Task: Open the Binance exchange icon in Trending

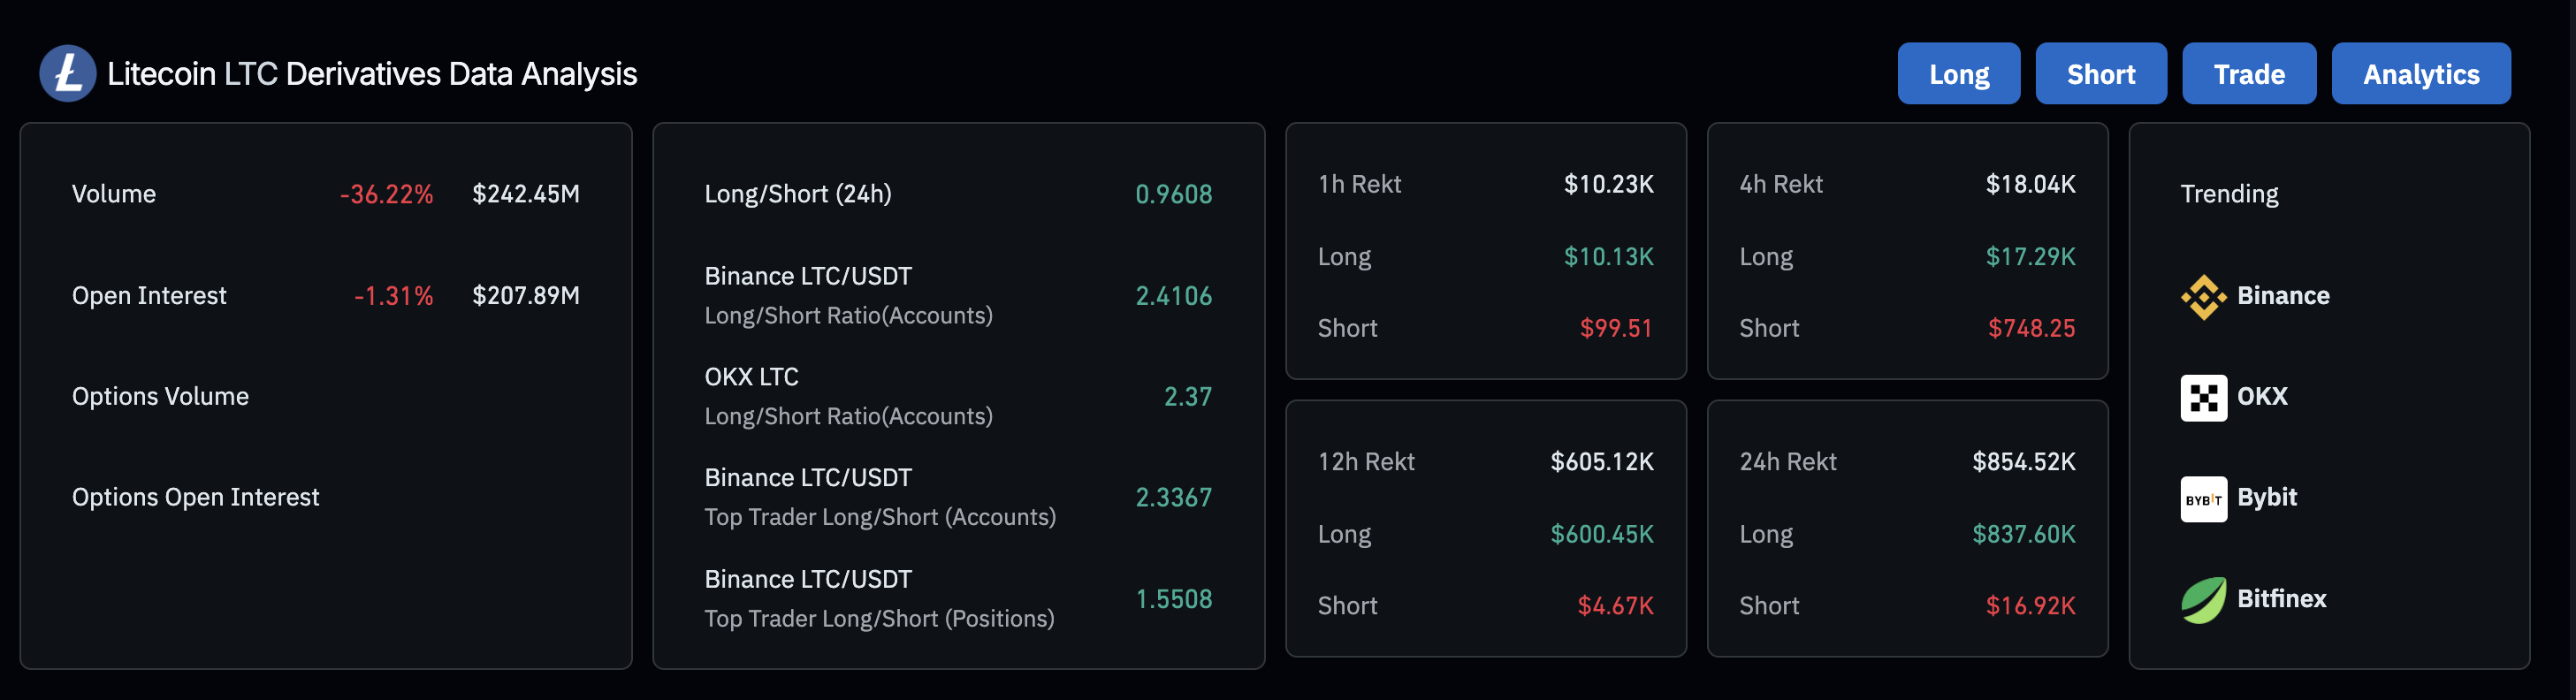Action: 2203,297
